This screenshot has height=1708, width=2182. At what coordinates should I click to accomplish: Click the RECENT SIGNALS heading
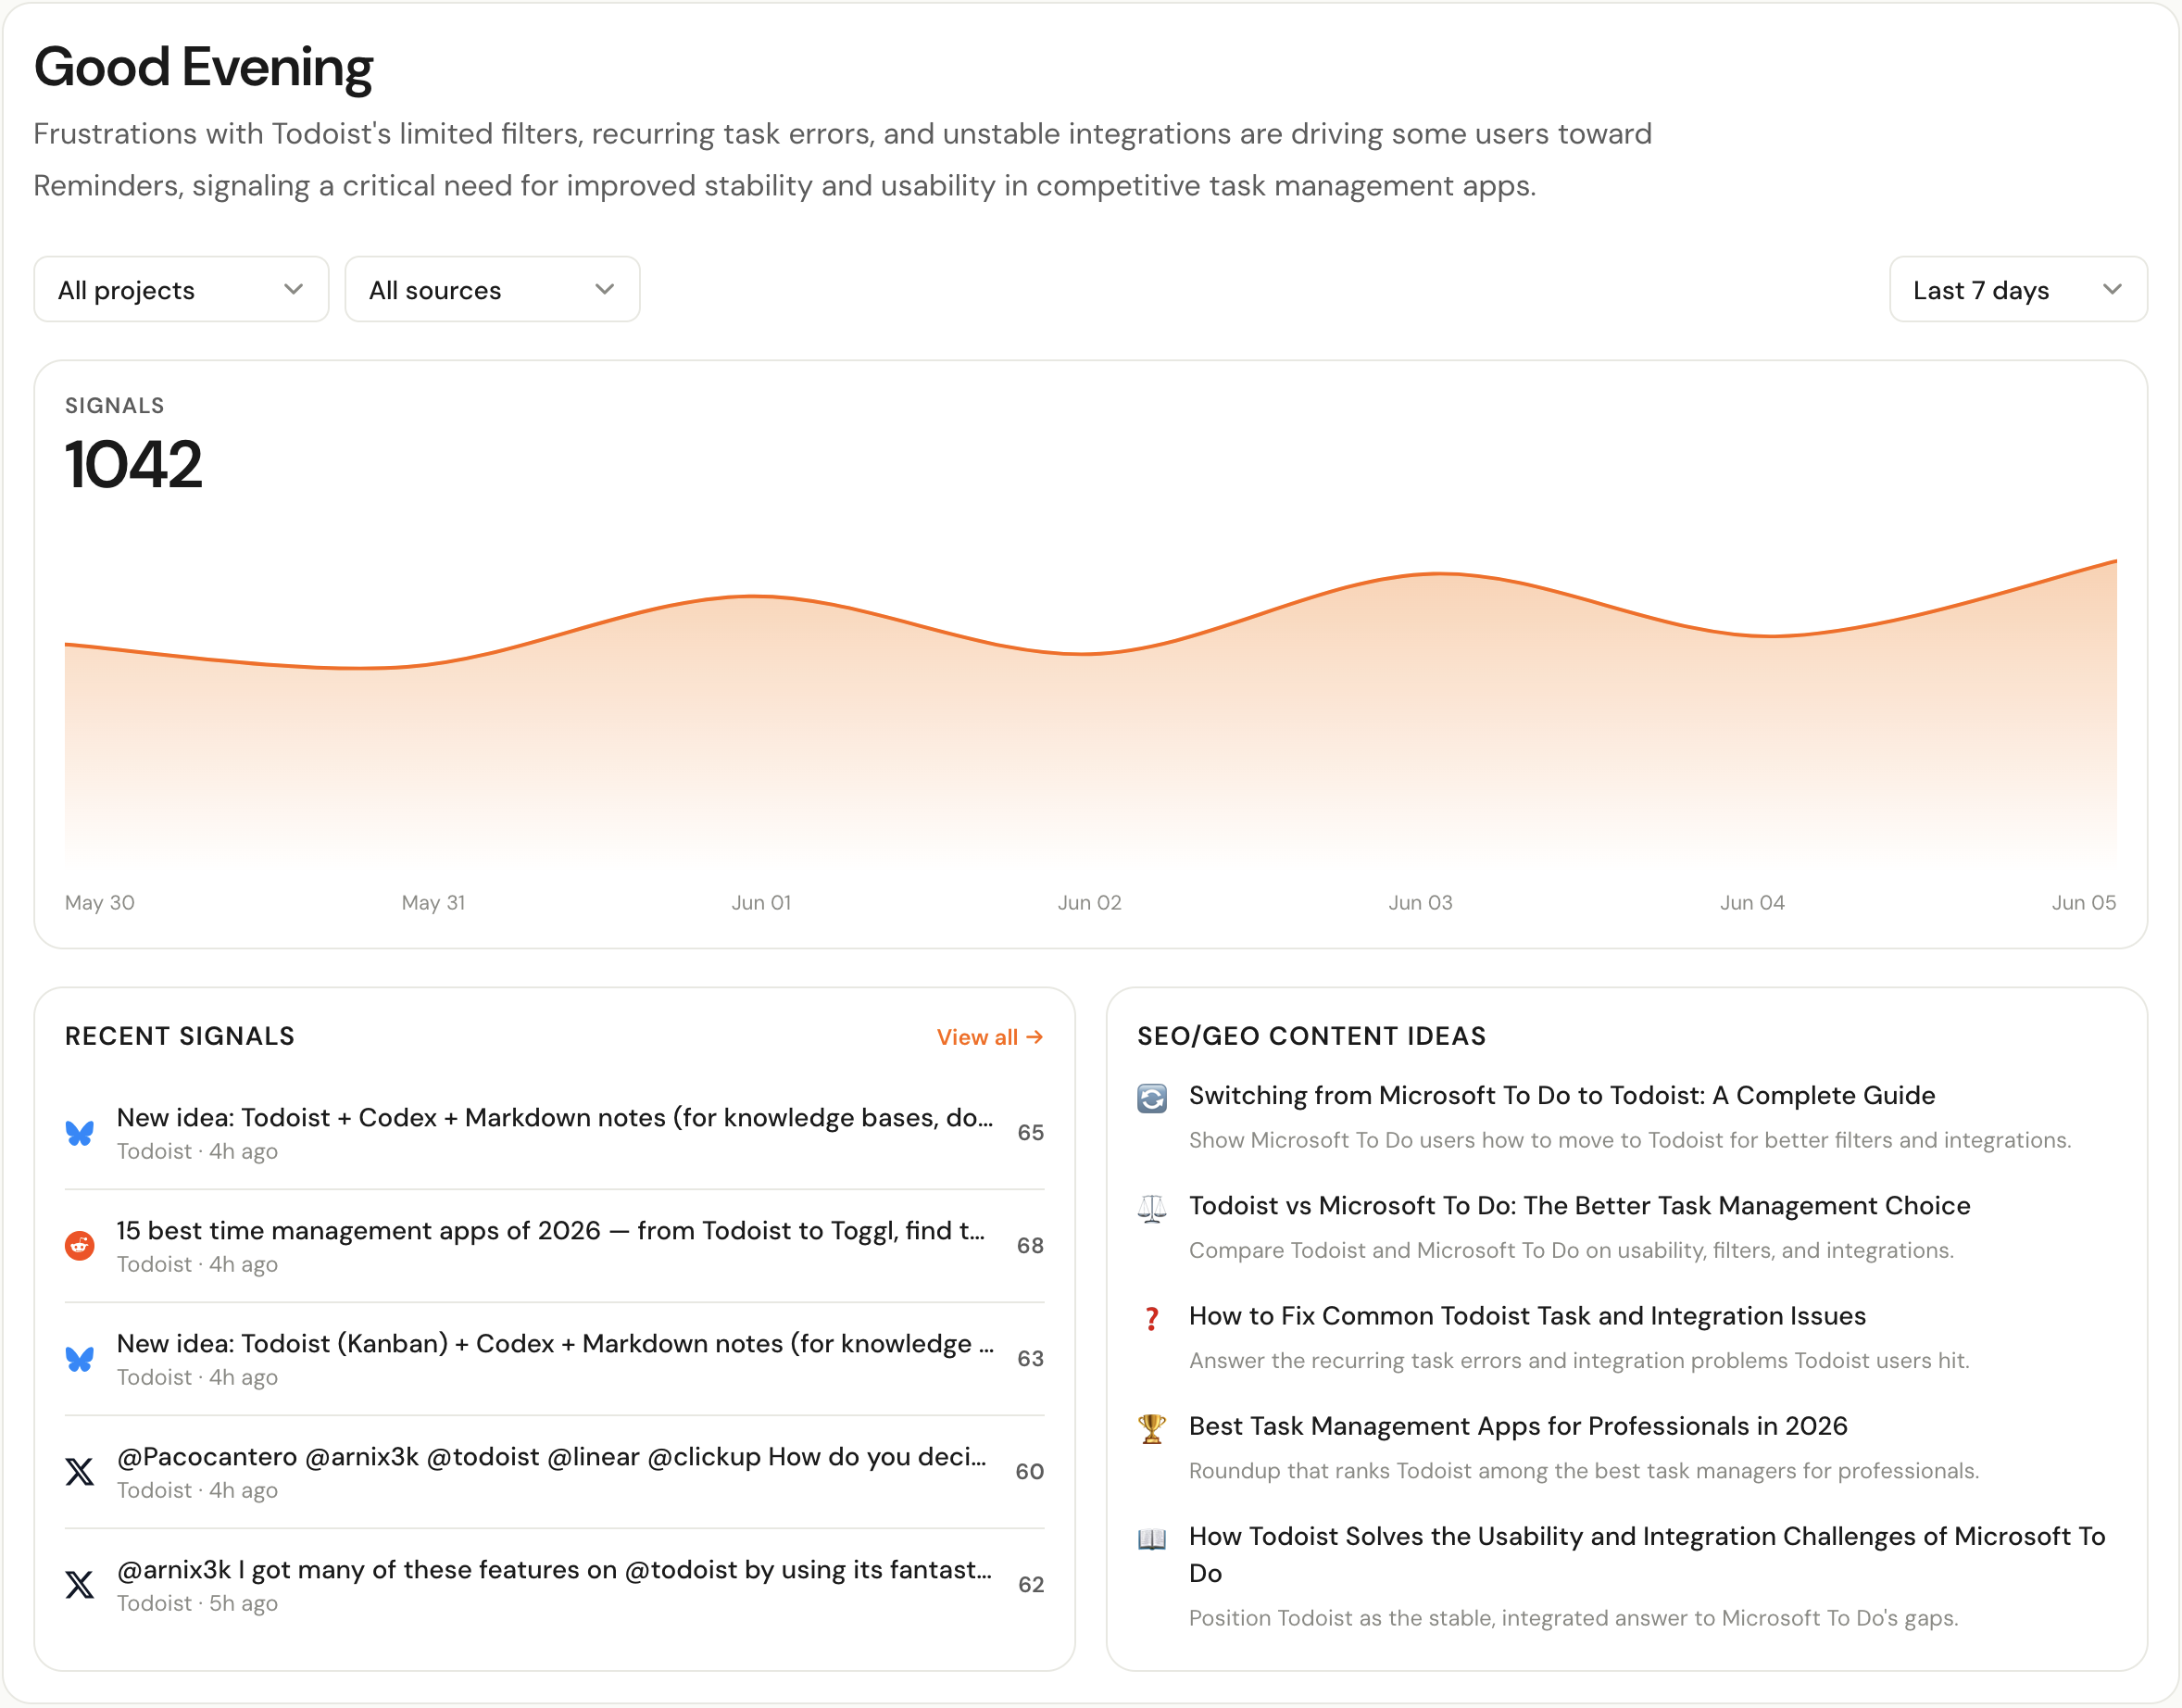pyautogui.click(x=180, y=1036)
